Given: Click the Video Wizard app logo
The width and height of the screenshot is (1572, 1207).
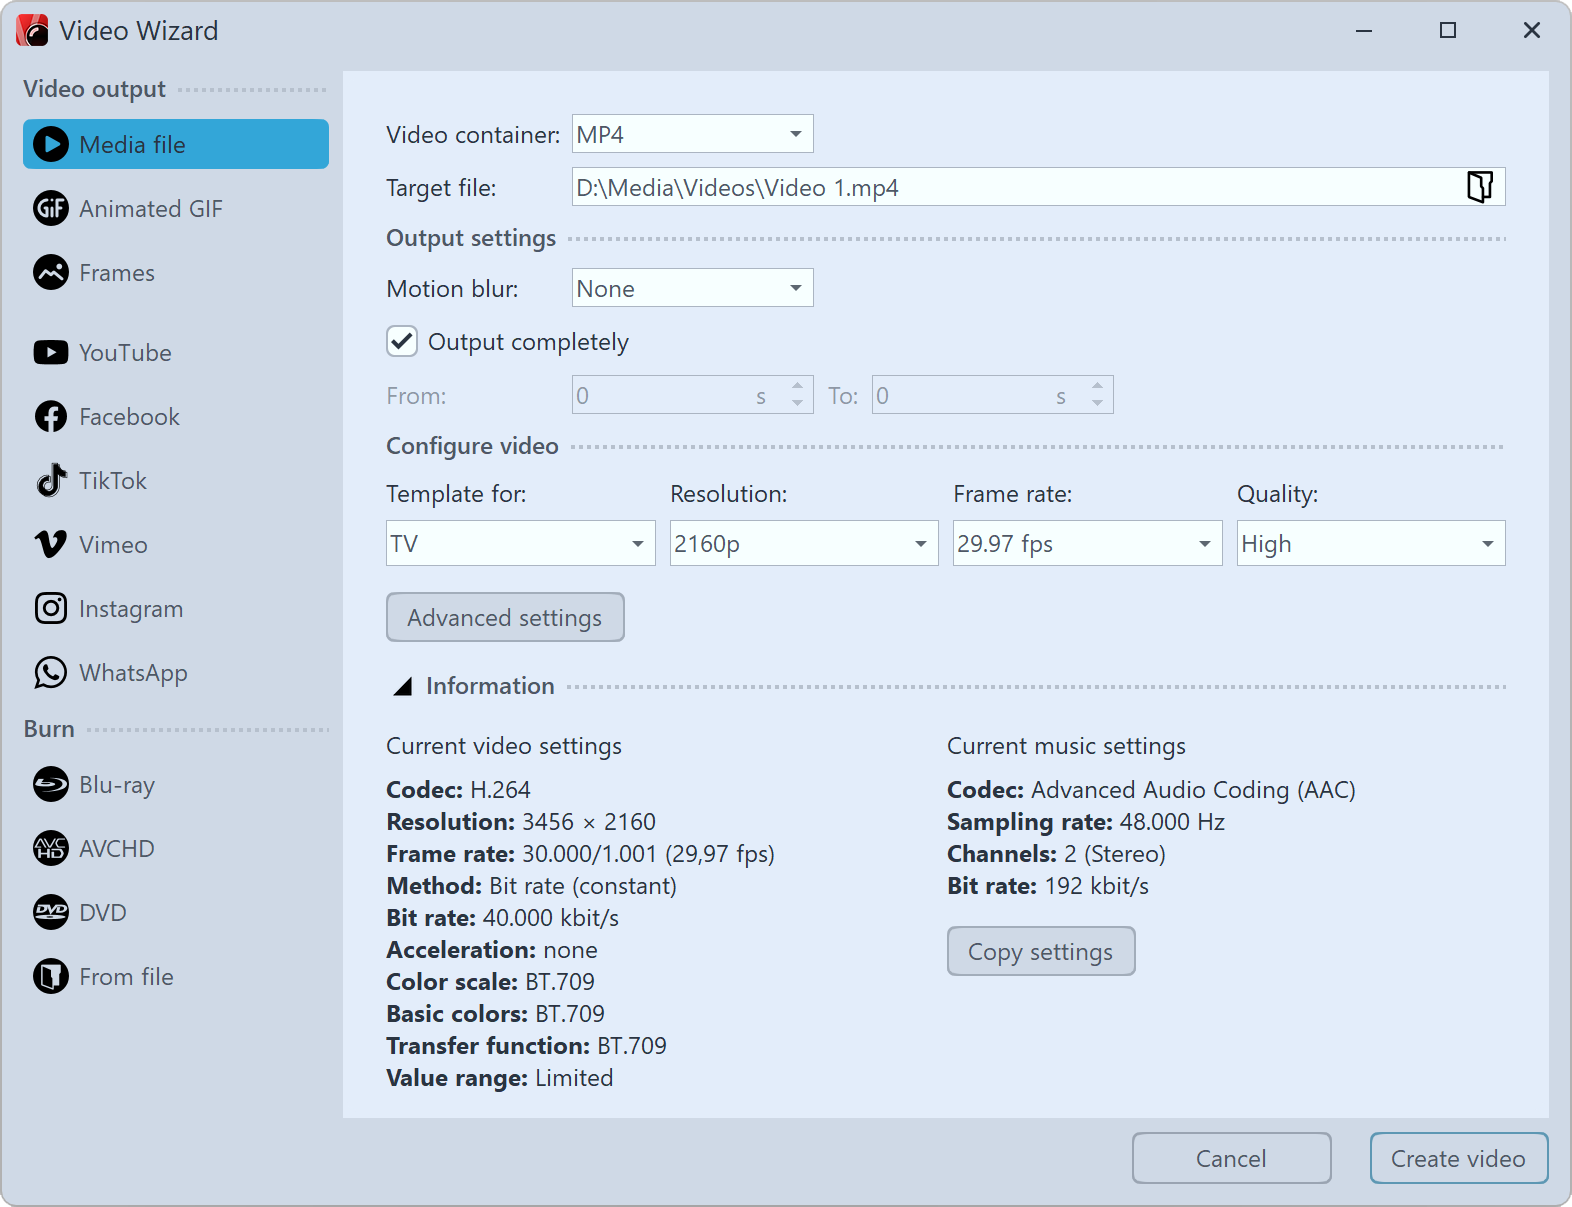Looking at the screenshot, I should [32, 31].
